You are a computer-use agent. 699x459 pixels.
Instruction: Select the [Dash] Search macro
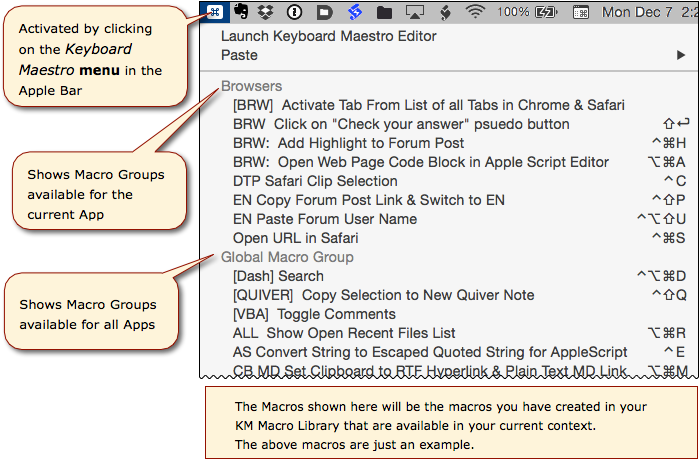[x=278, y=276]
